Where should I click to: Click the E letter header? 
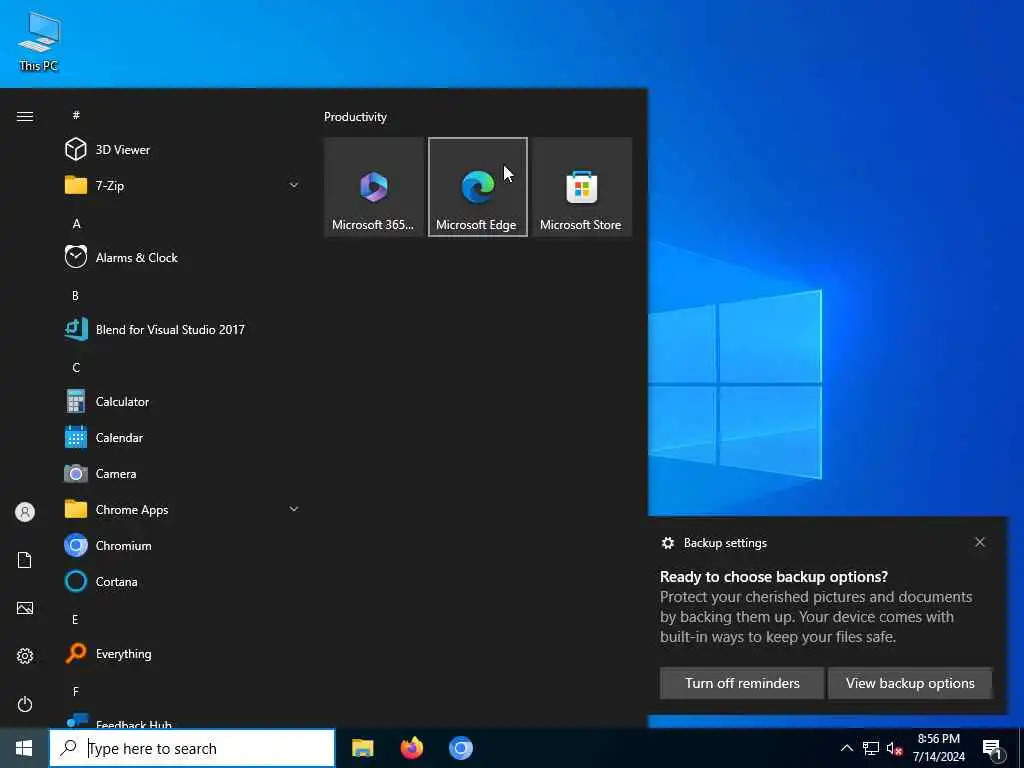(75, 619)
